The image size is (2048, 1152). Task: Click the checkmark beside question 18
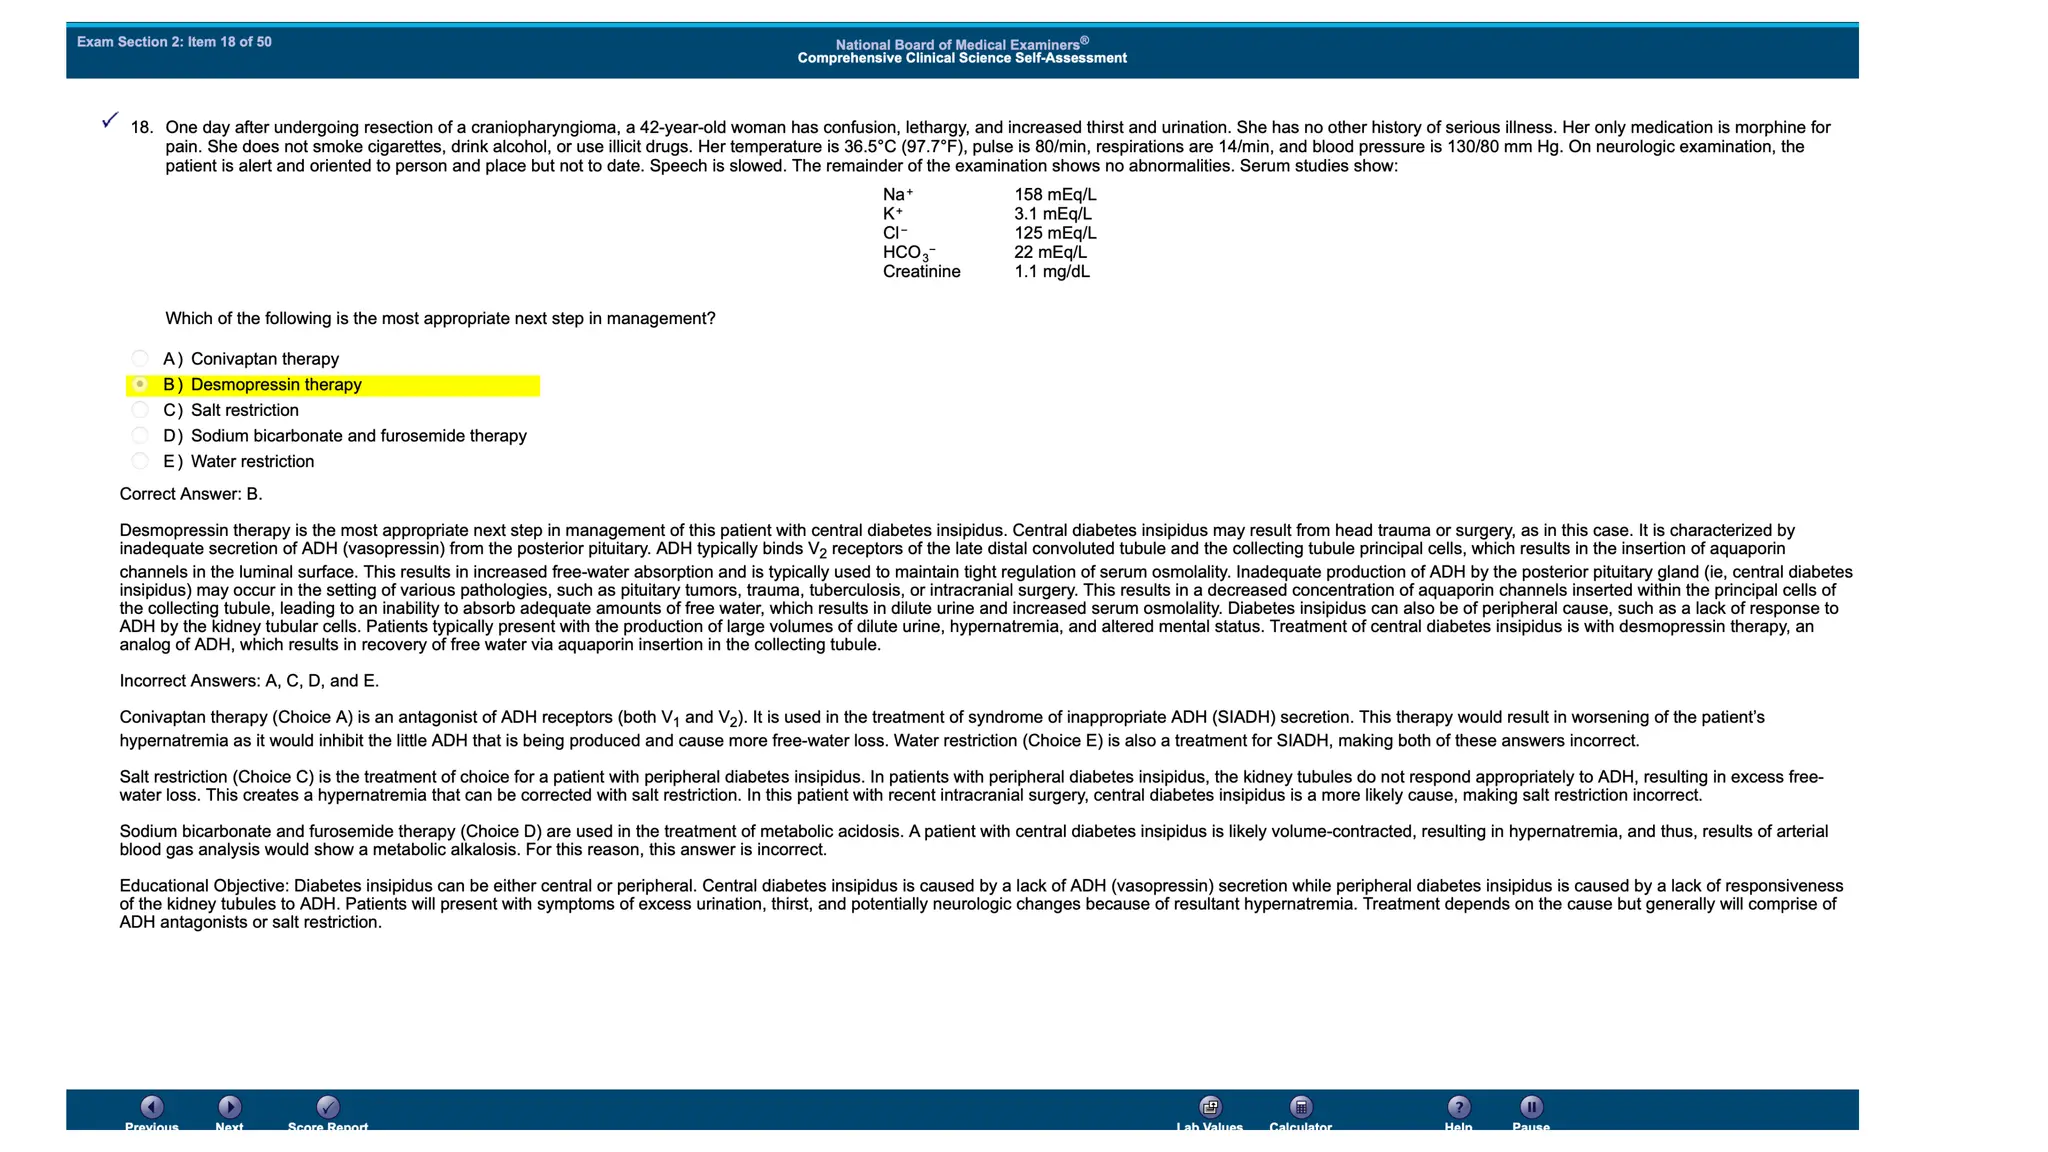(x=110, y=121)
